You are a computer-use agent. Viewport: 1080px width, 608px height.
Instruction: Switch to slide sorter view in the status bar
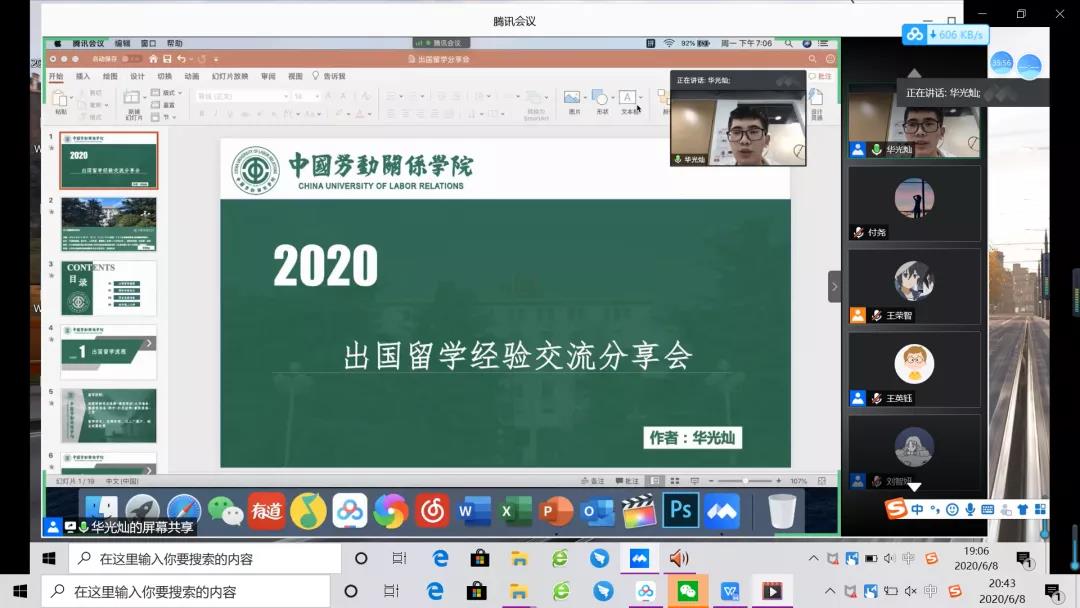(675, 481)
